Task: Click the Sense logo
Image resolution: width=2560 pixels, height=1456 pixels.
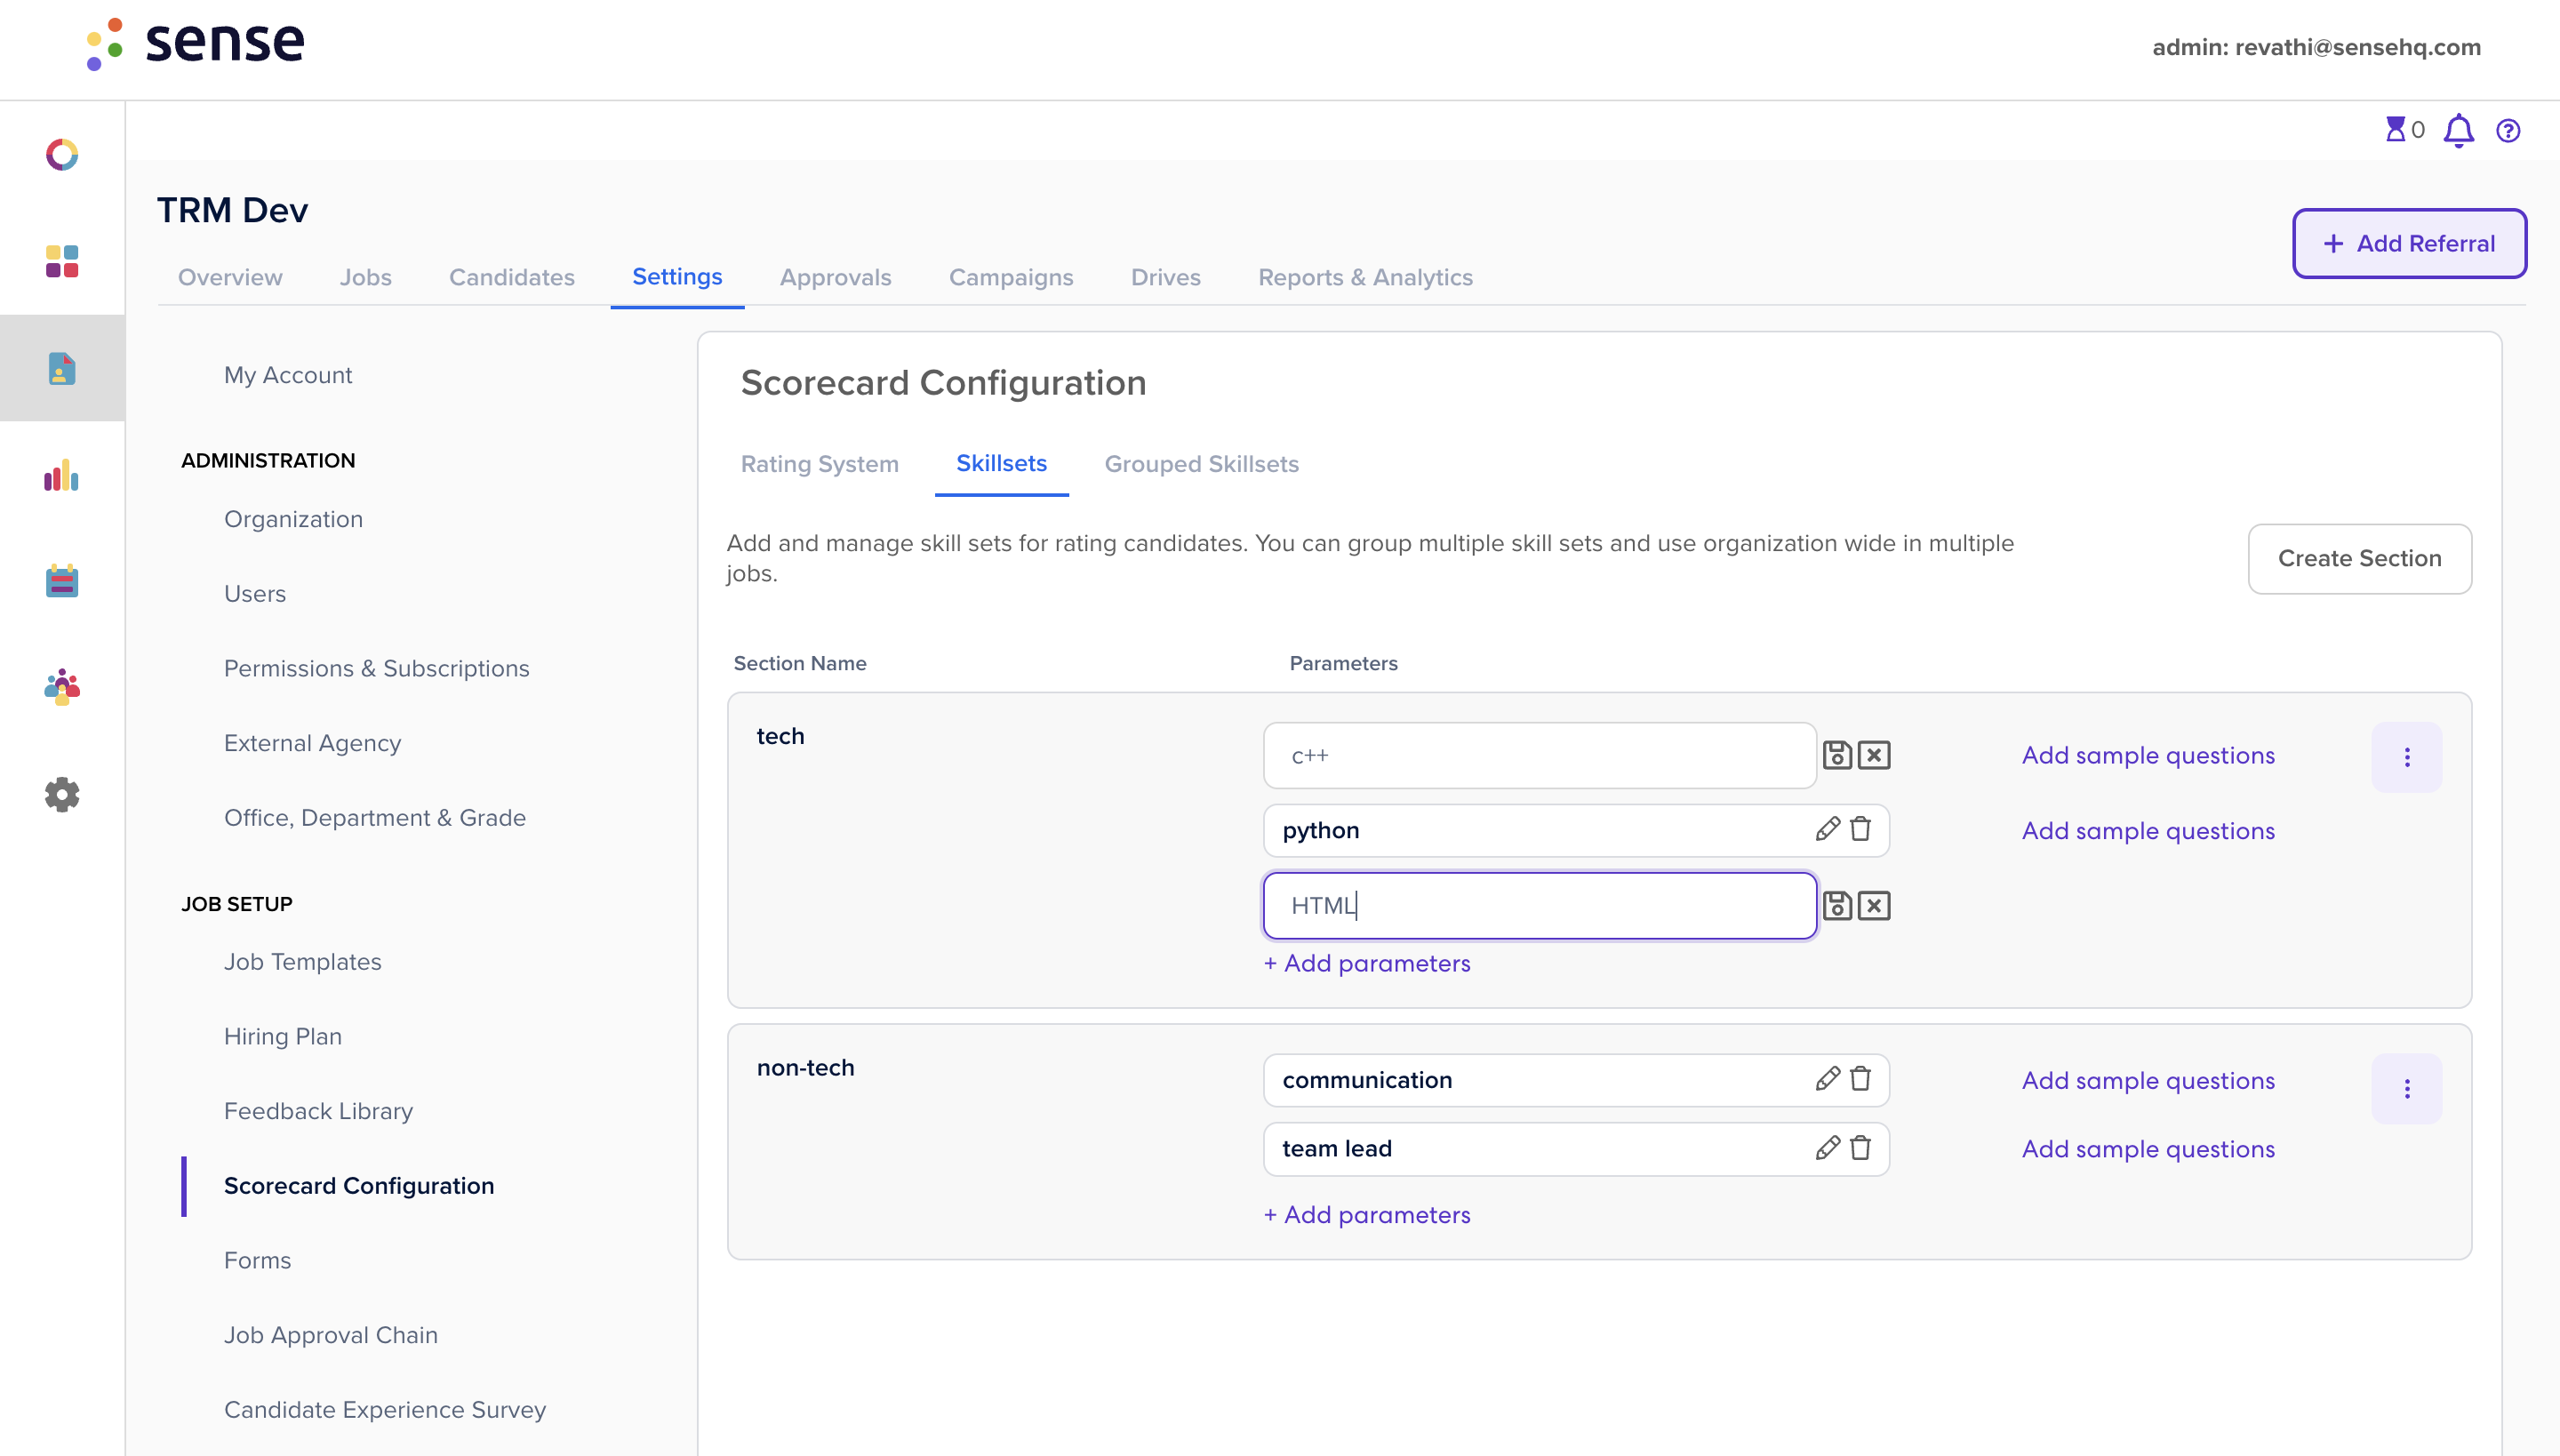Action: 195,44
